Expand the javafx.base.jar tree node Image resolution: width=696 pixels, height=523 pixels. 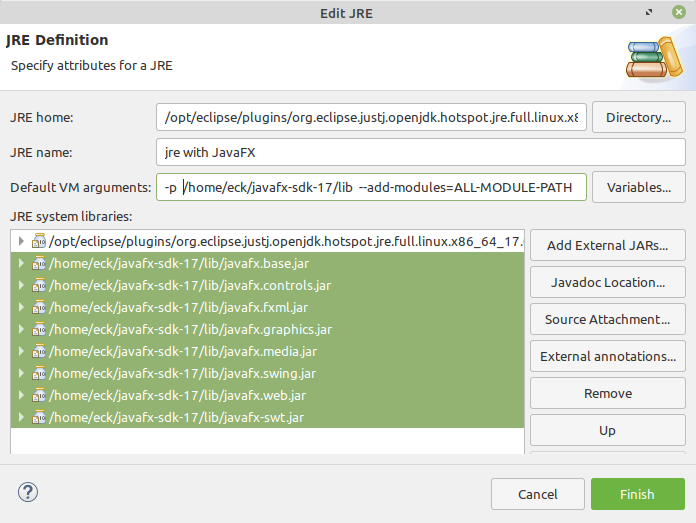[21, 263]
